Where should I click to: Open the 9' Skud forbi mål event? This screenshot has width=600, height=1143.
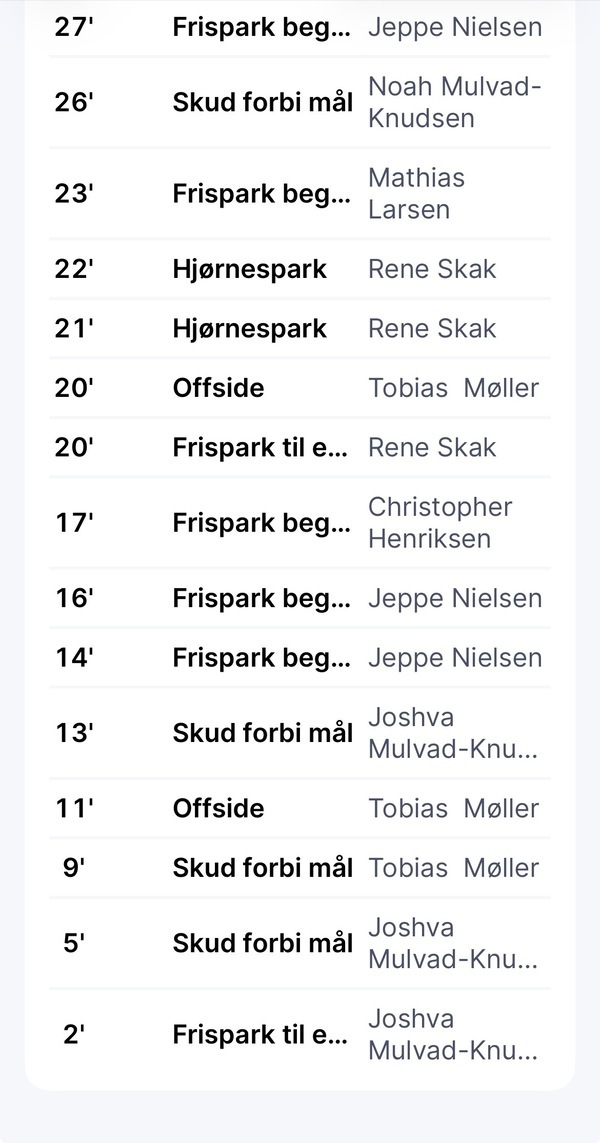[x=262, y=868]
